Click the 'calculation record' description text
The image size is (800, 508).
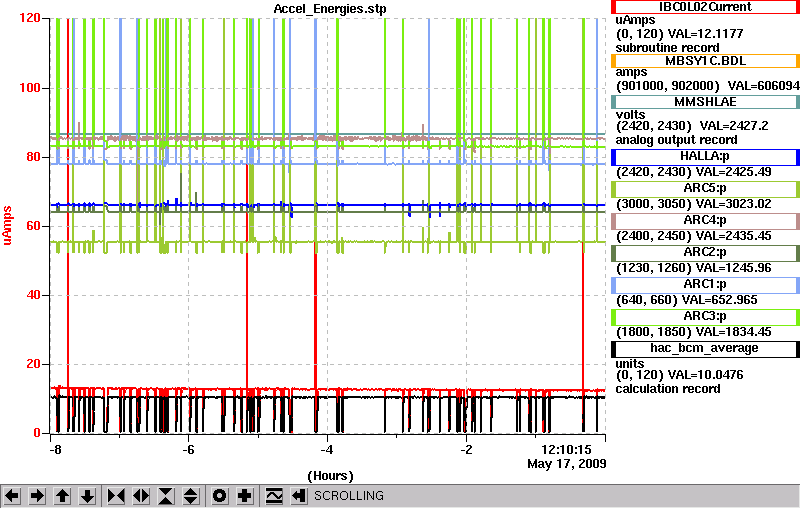tap(668, 389)
